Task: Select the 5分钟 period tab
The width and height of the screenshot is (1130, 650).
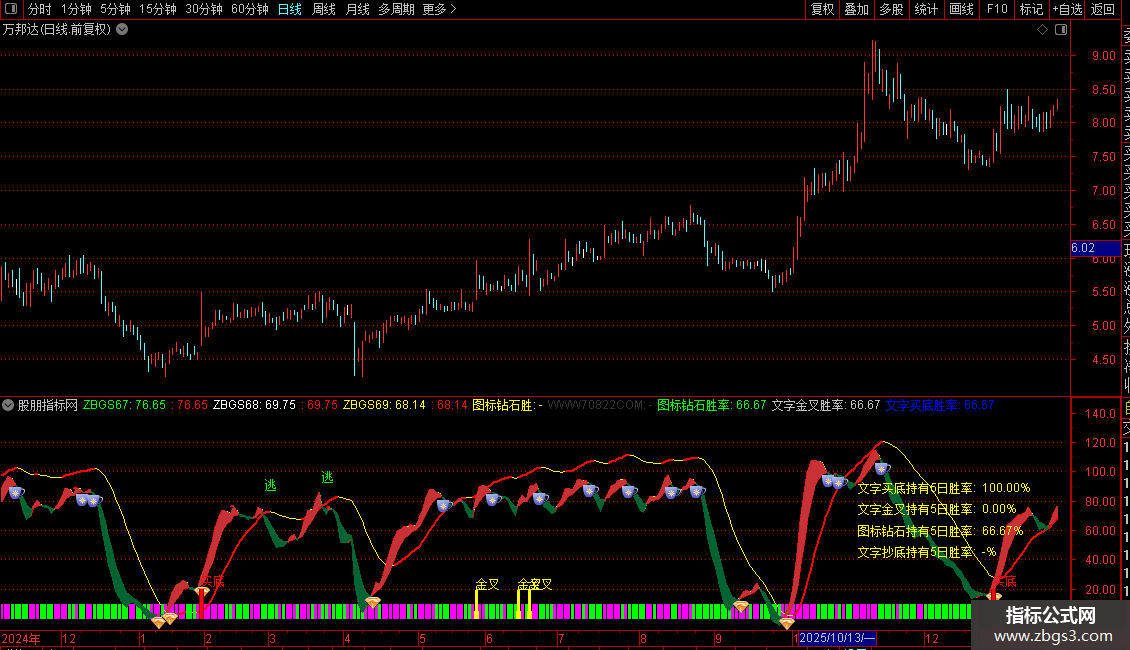Action: (115, 9)
